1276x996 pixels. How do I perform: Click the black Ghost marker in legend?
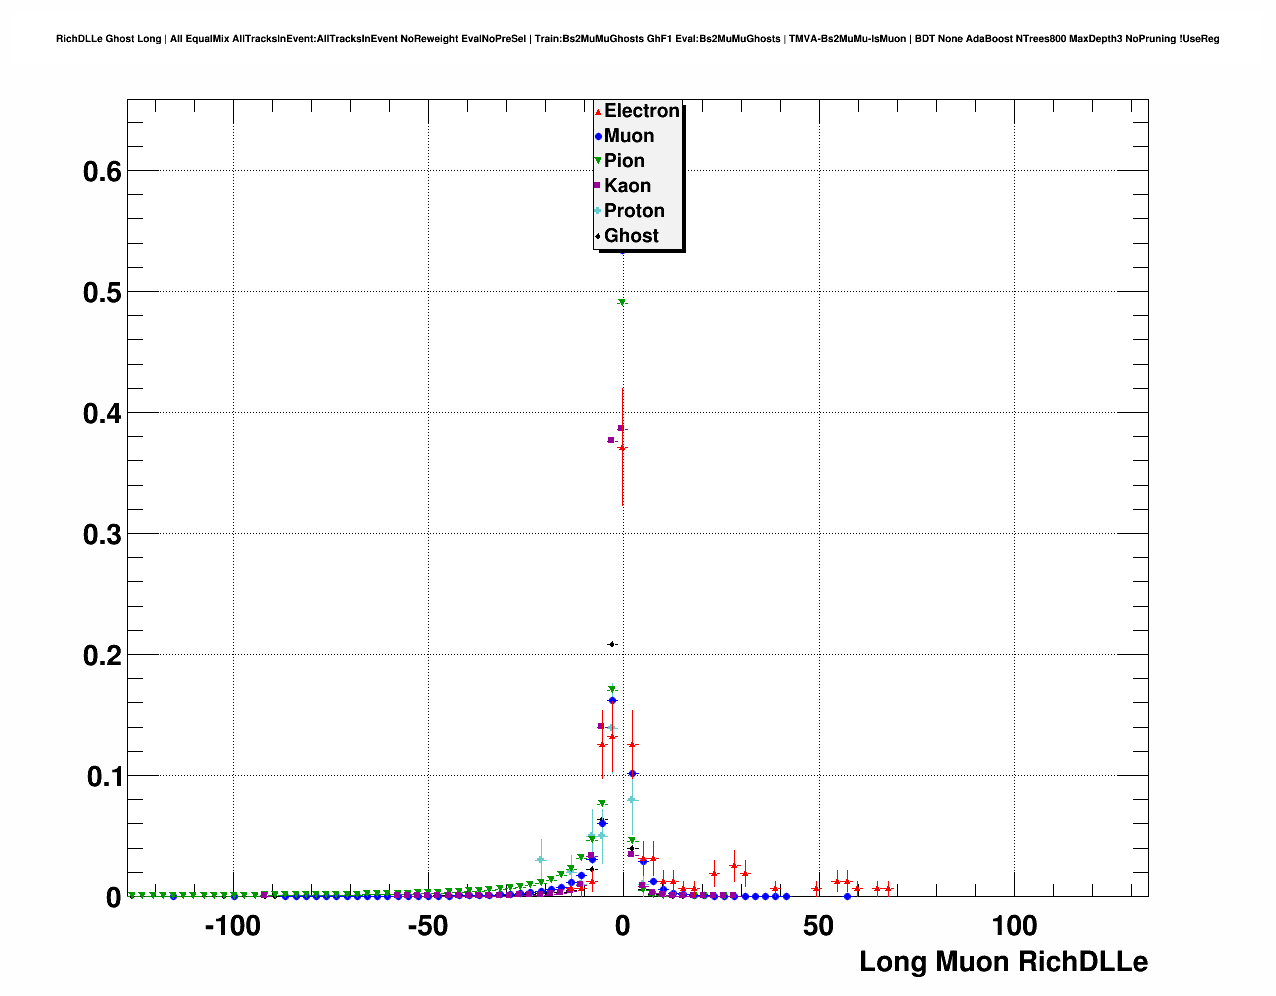[598, 237]
